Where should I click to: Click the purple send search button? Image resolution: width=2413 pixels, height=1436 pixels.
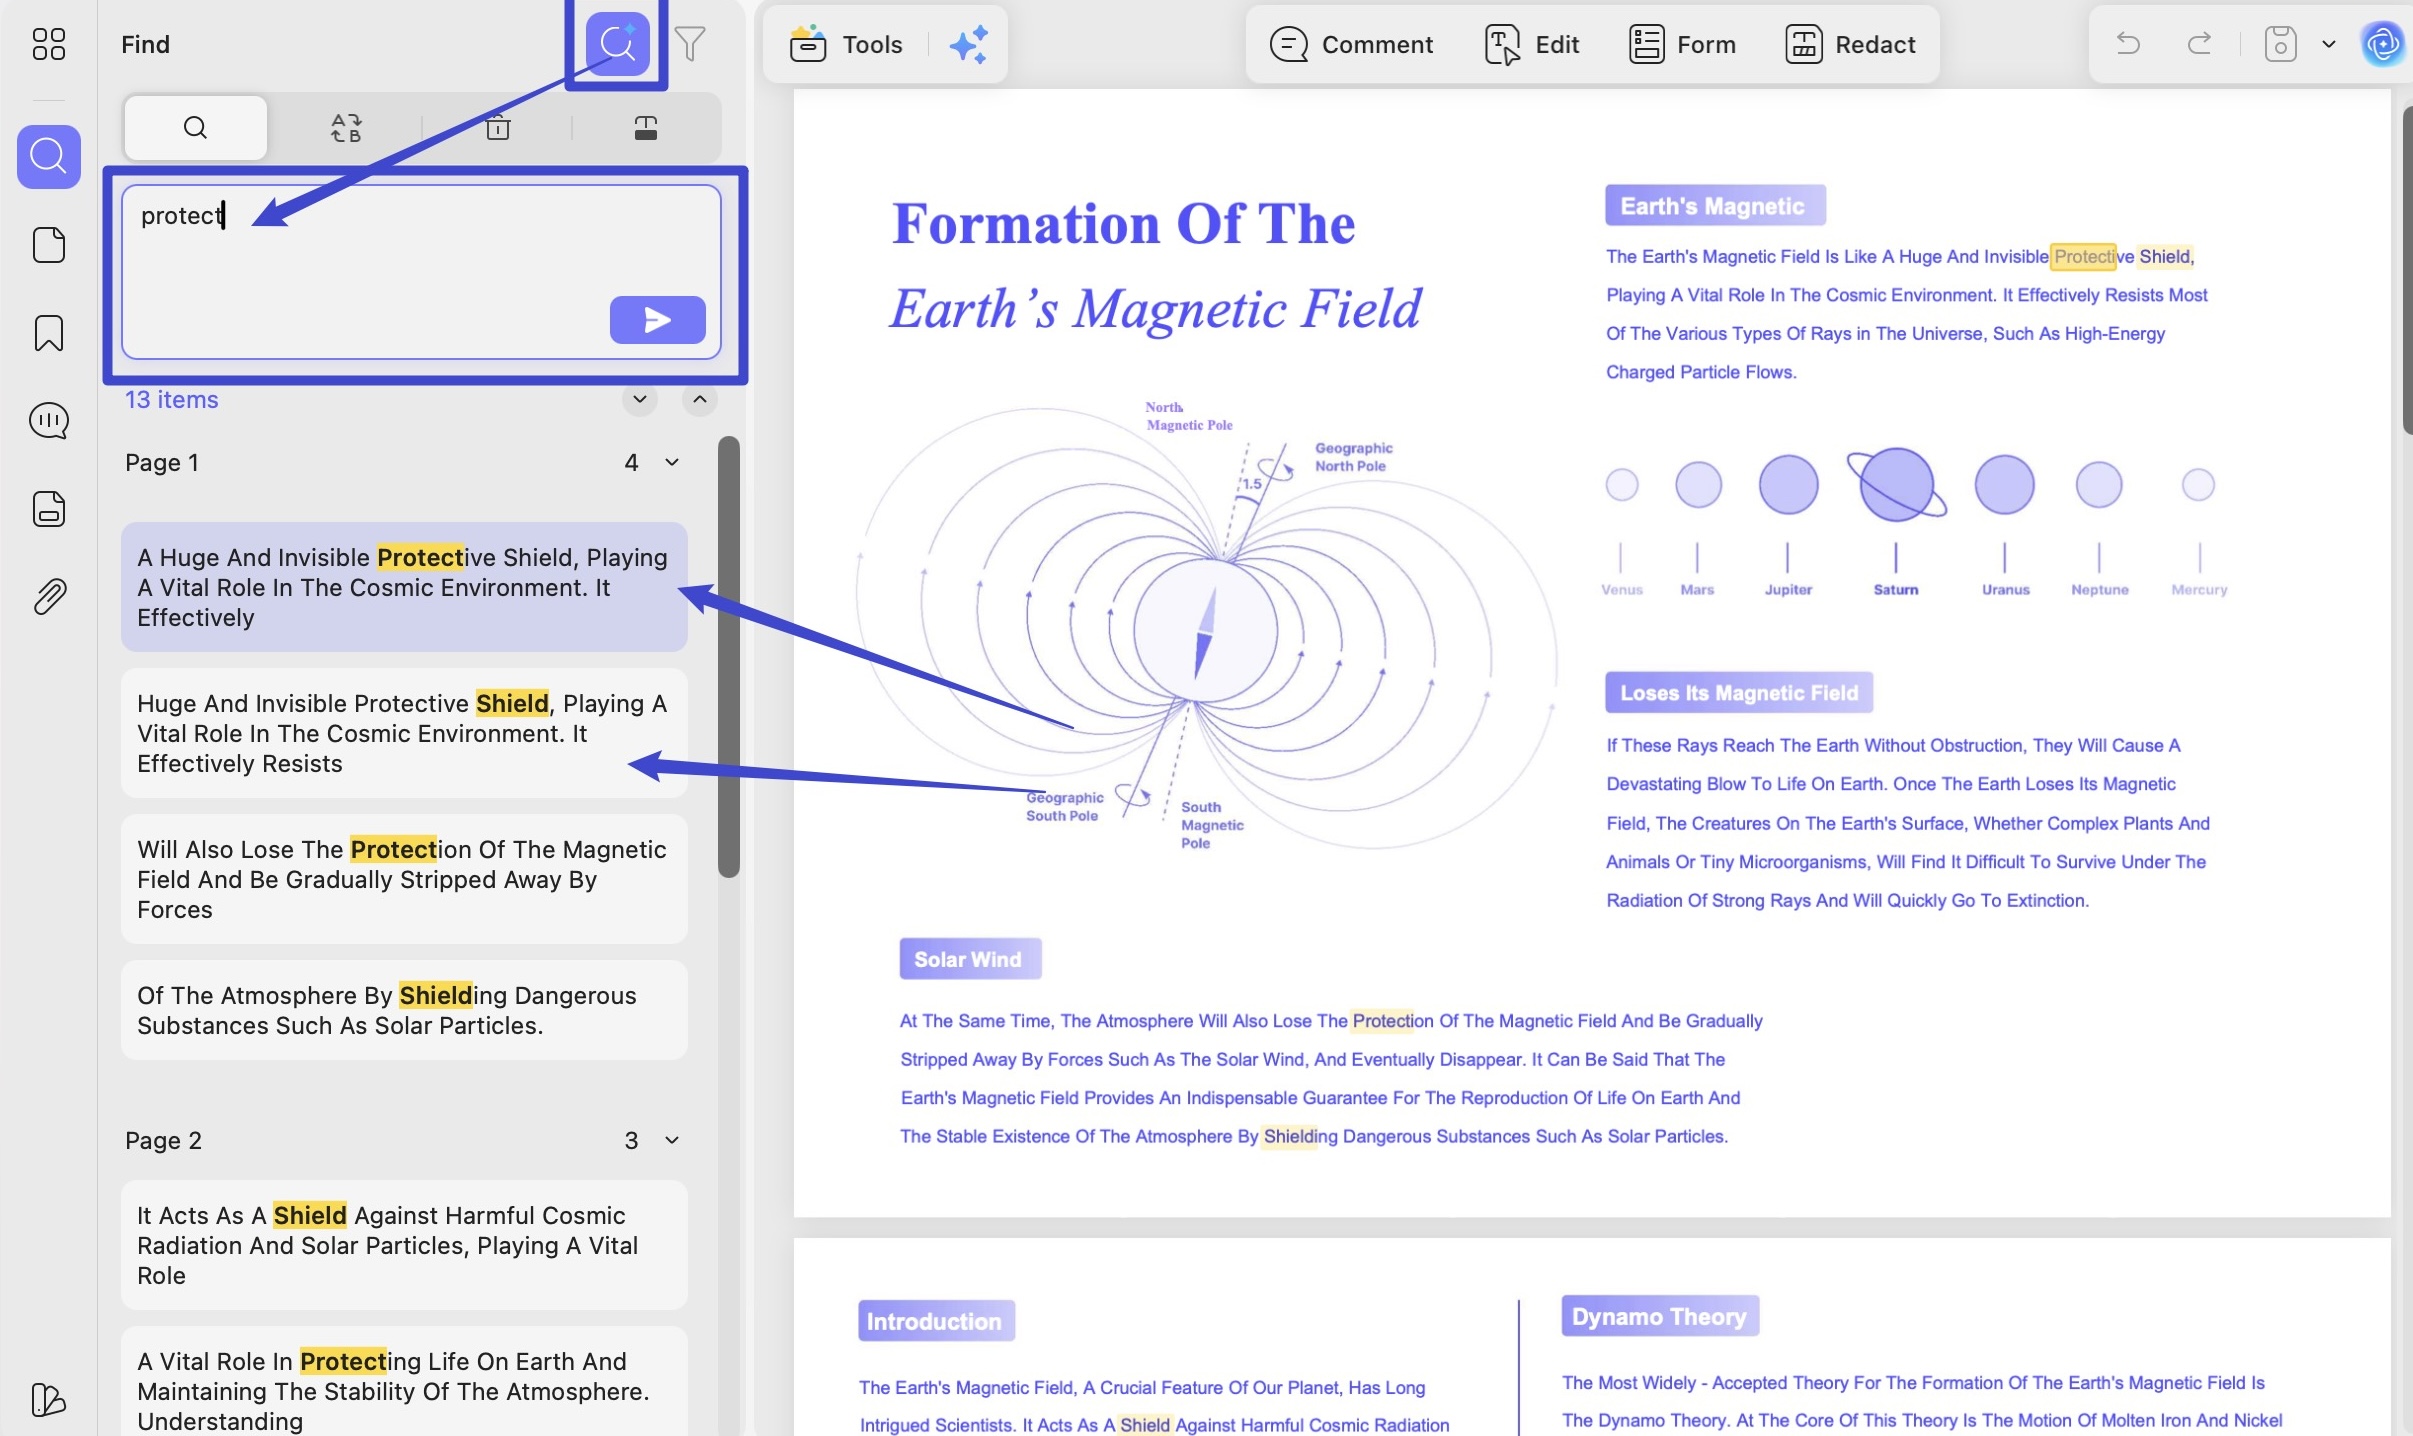657,320
